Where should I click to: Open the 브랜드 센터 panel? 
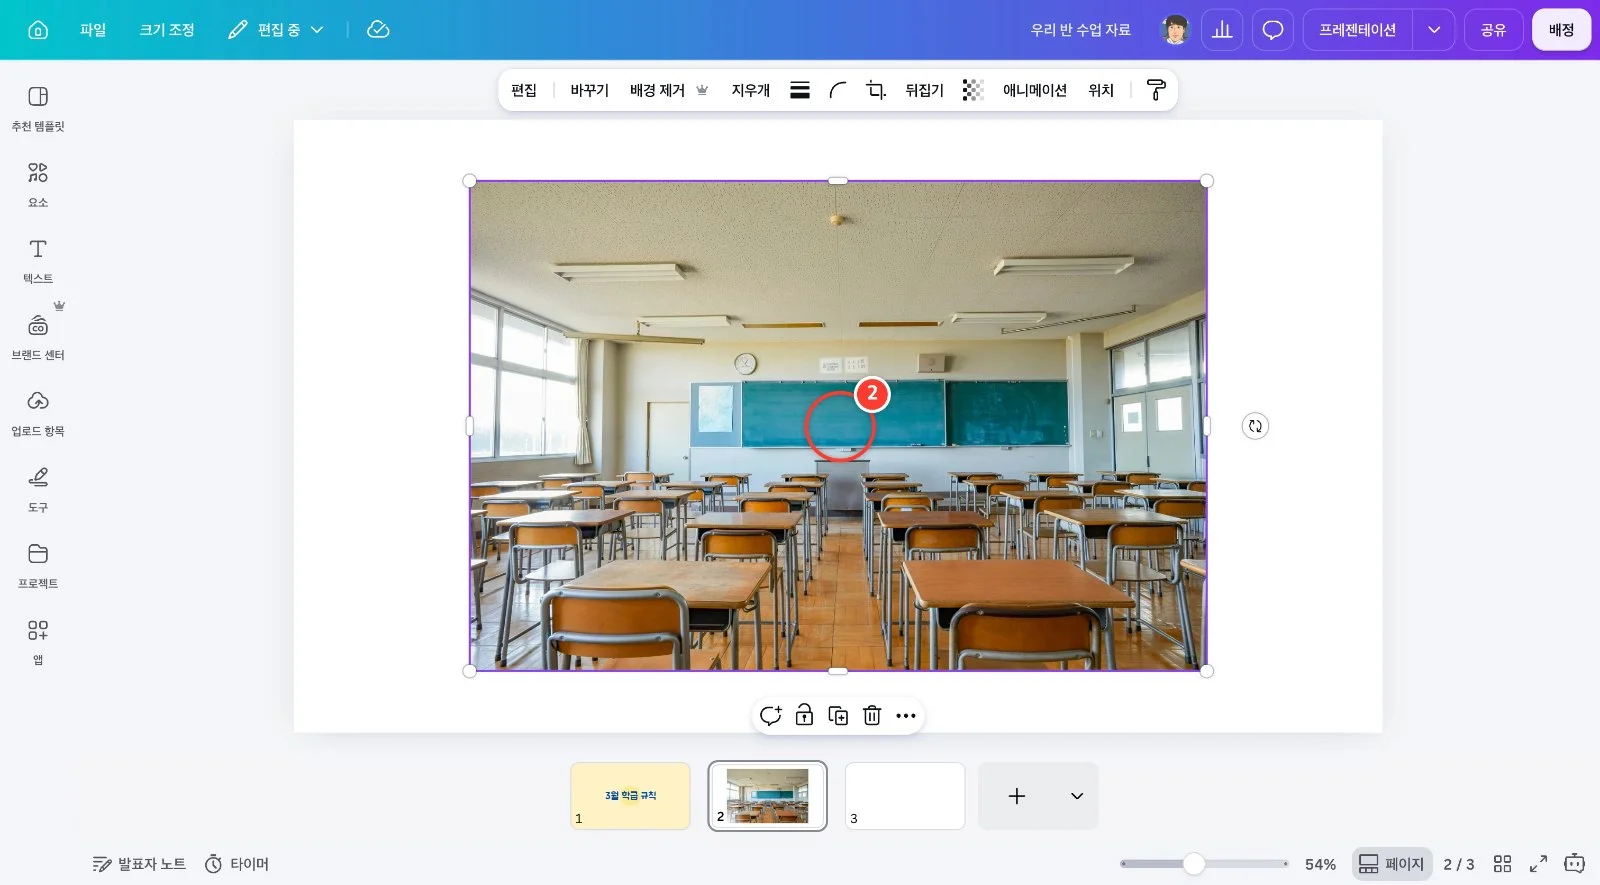click(38, 338)
